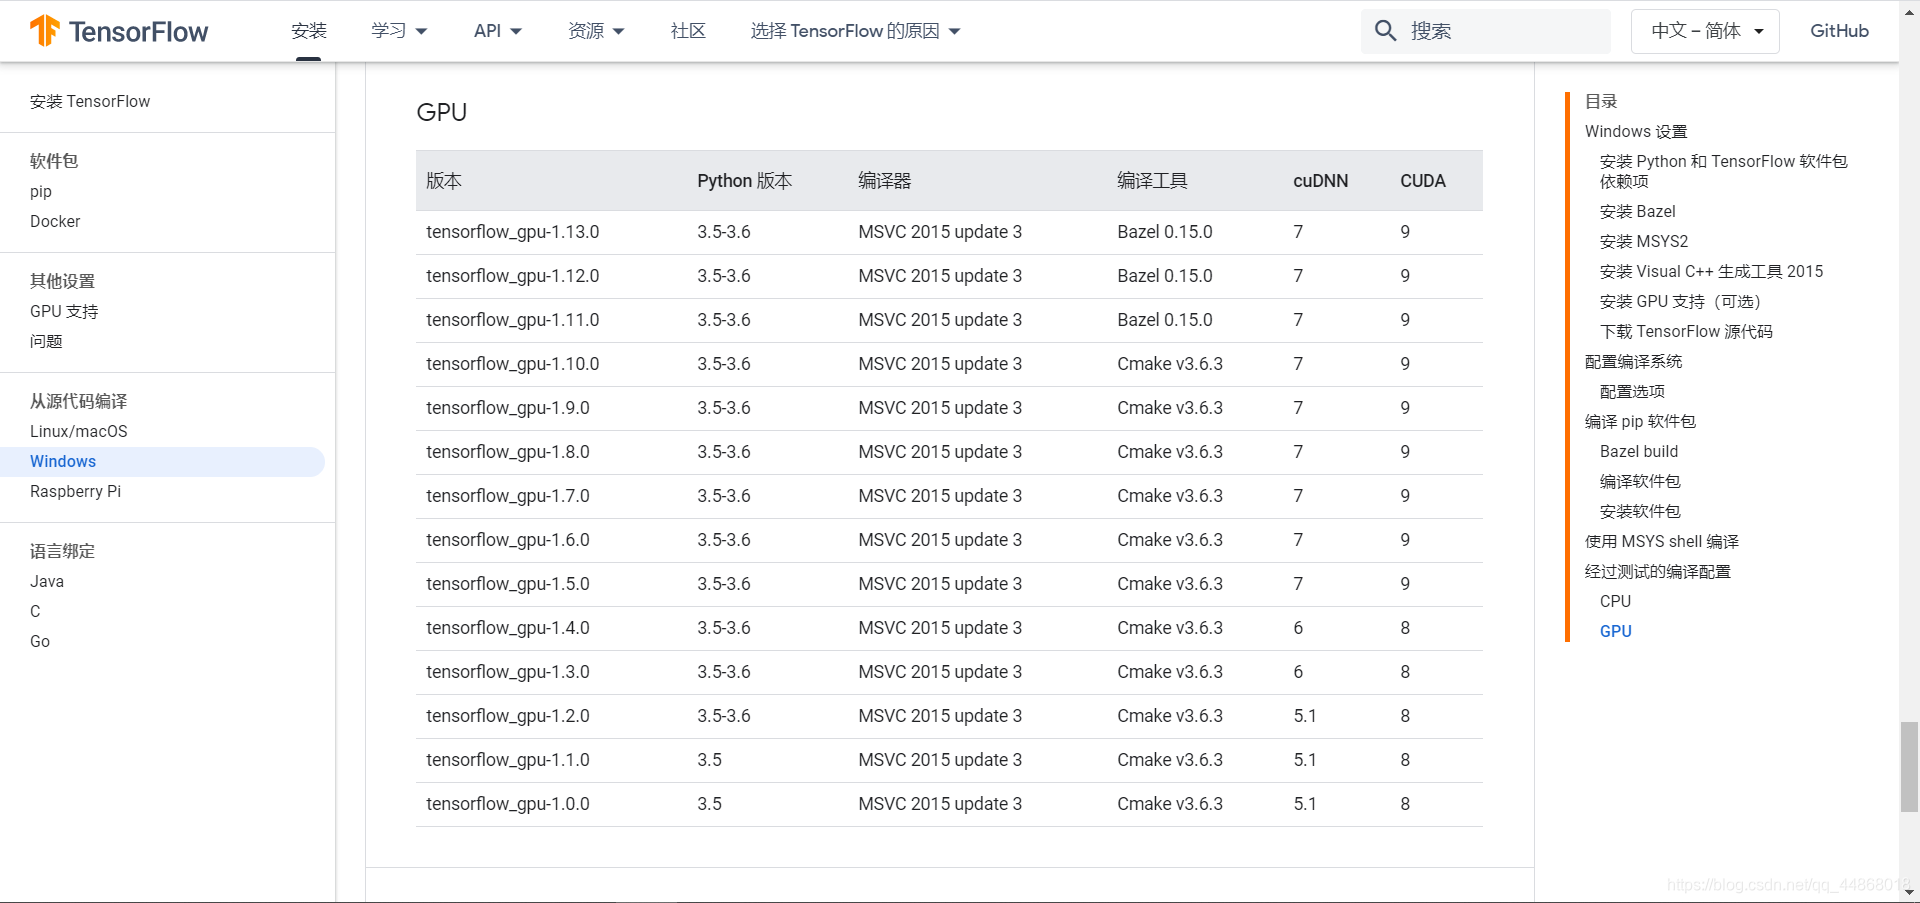Jump to 安装 Visual C++ 生成工具 2015
Viewport: 1920px width, 903px height.
pos(1712,272)
